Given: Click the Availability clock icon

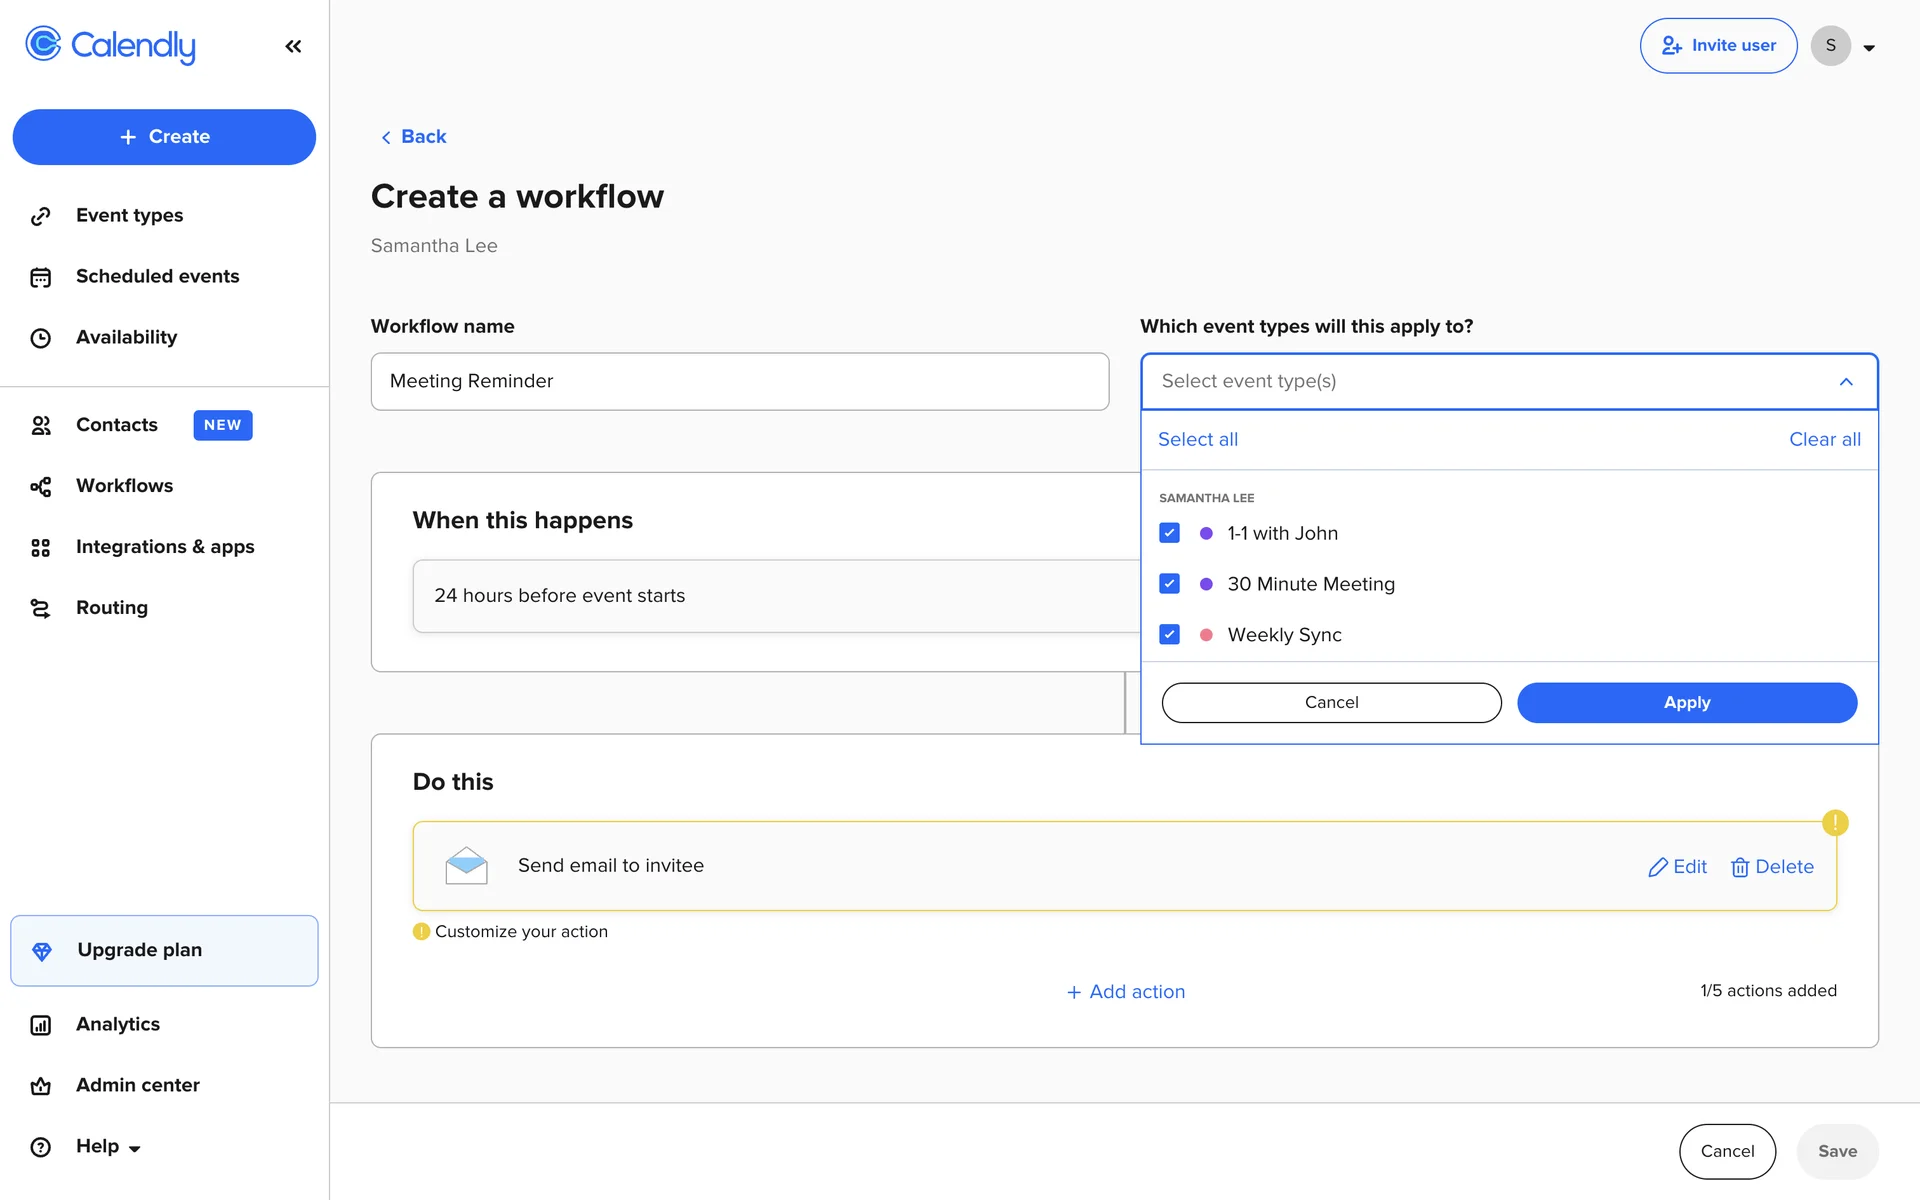Looking at the screenshot, I should coord(40,338).
